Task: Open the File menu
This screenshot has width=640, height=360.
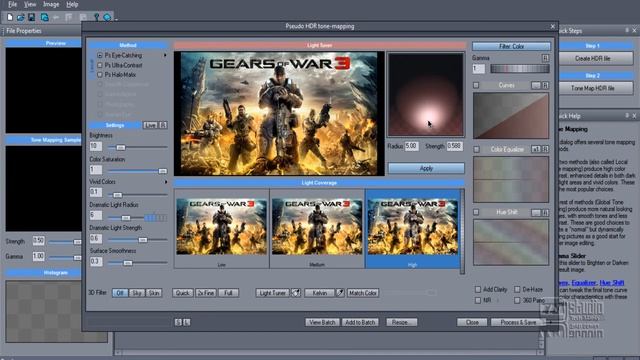Action: 12,4
